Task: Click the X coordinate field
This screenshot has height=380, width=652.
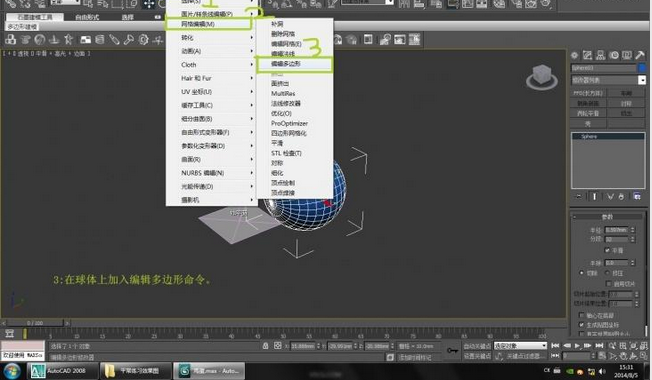Action: (x=303, y=346)
